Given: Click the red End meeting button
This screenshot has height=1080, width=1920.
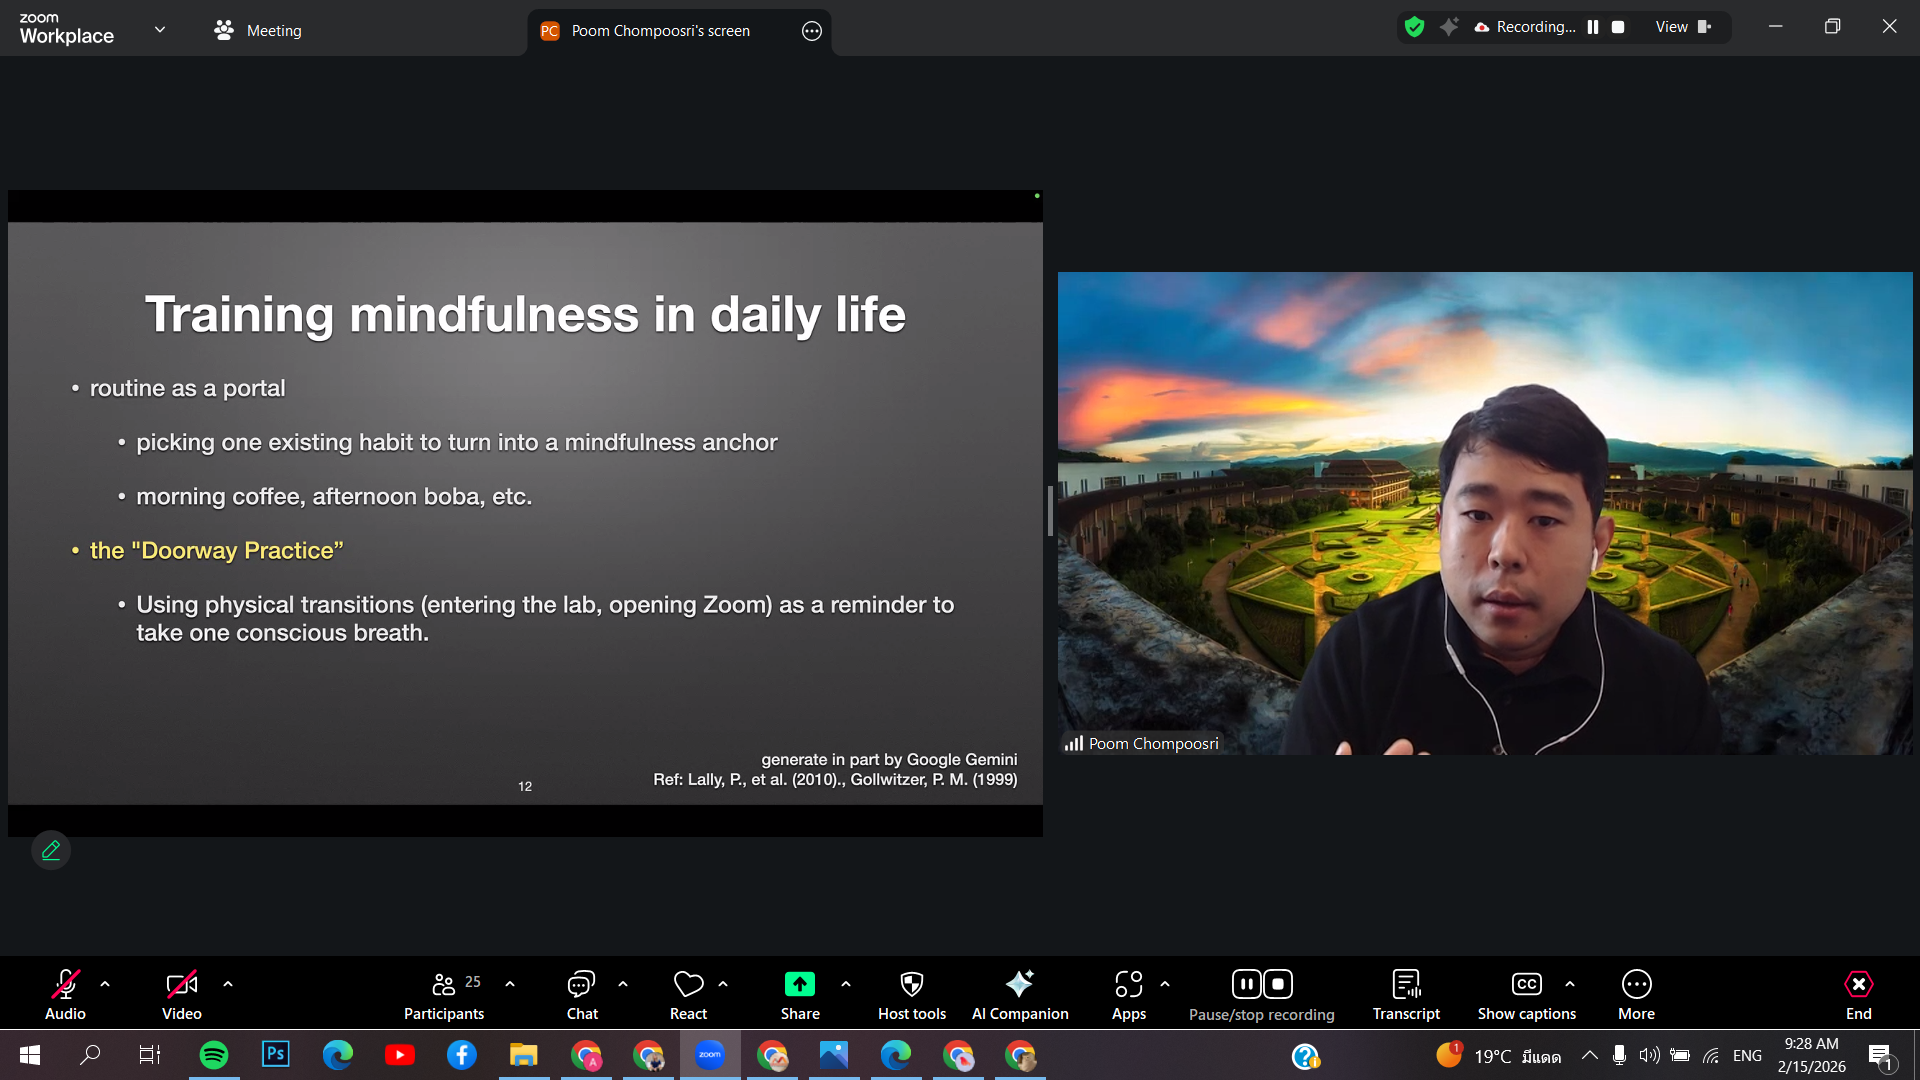Looking at the screenshot, I should [x=1858, y=994].
